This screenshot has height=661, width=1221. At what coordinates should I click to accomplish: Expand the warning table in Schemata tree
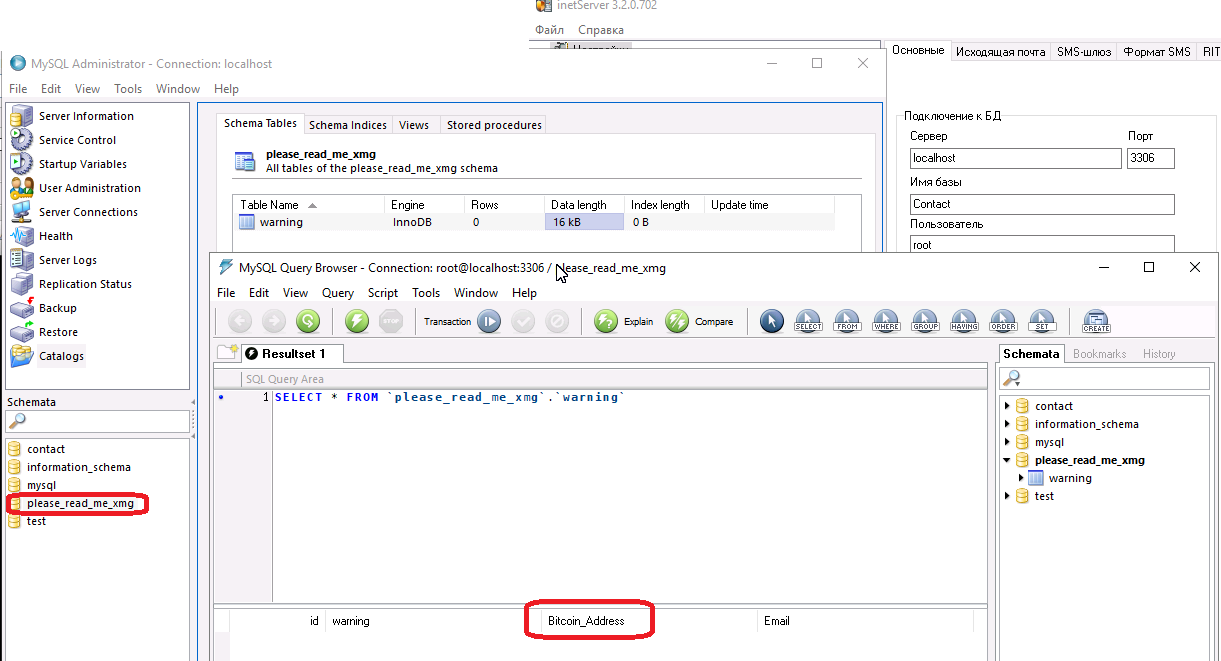tap(1021, 478)
